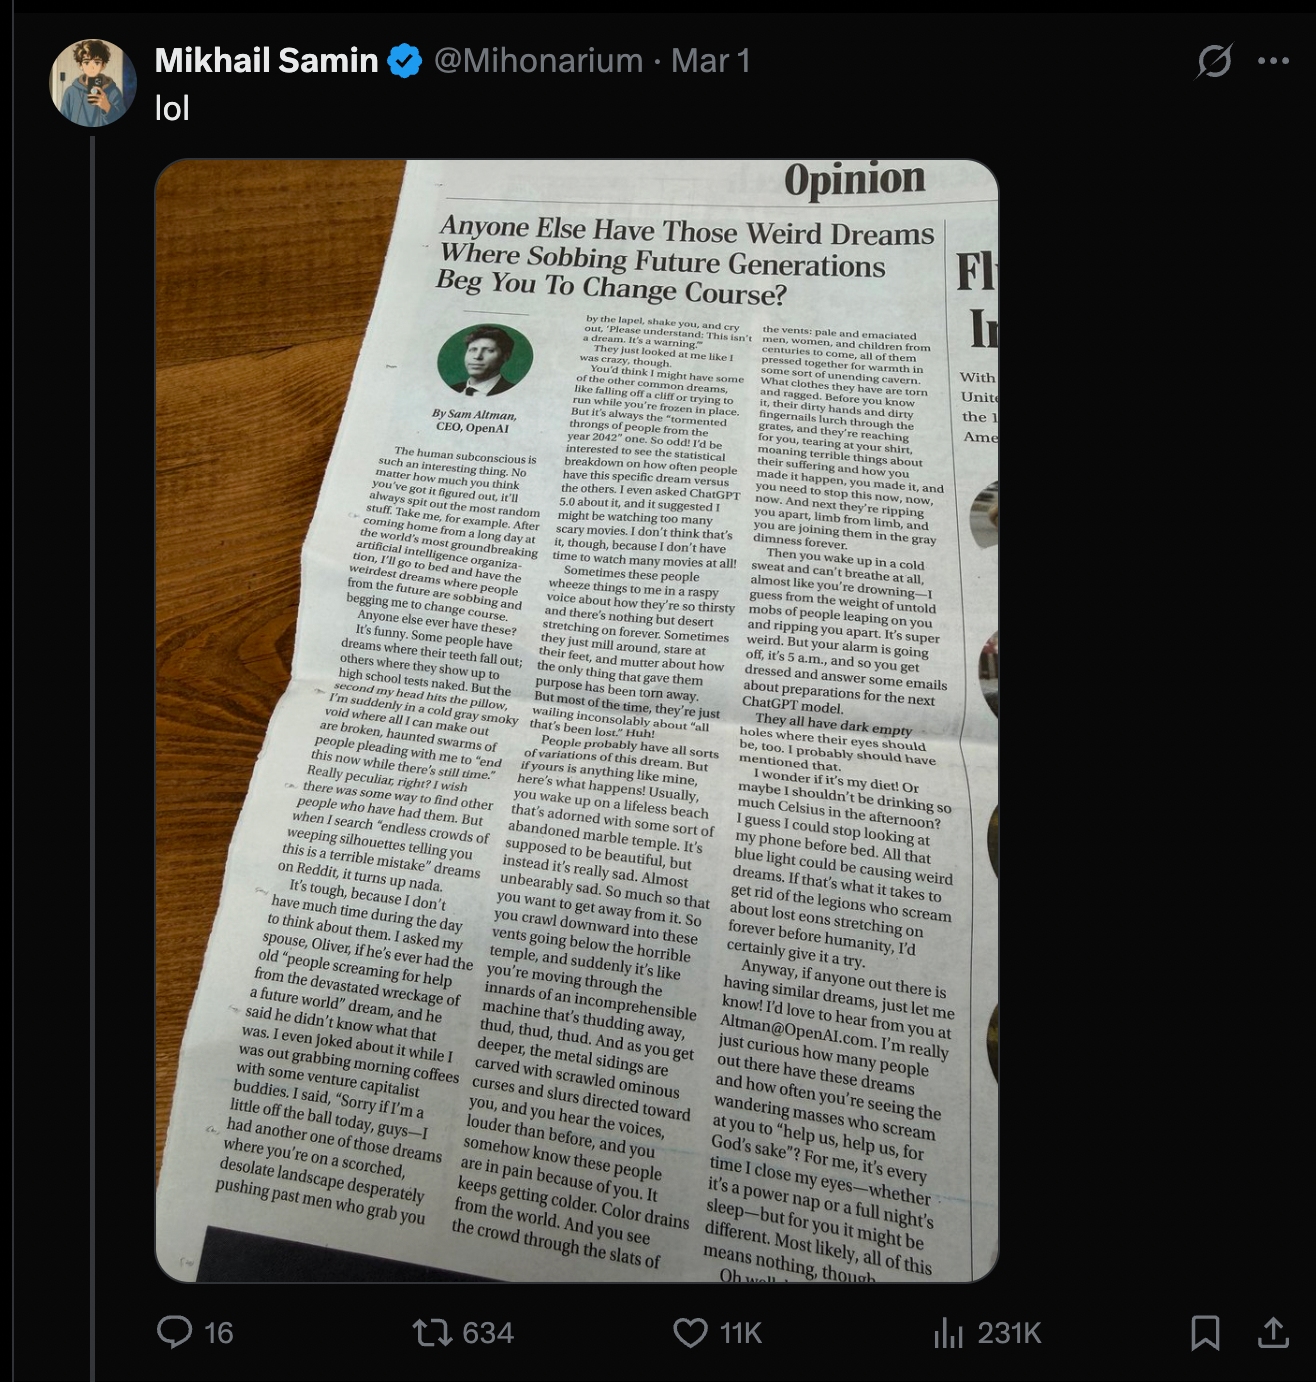
Task: Click the "lol" post text
Action: [172, 108]
